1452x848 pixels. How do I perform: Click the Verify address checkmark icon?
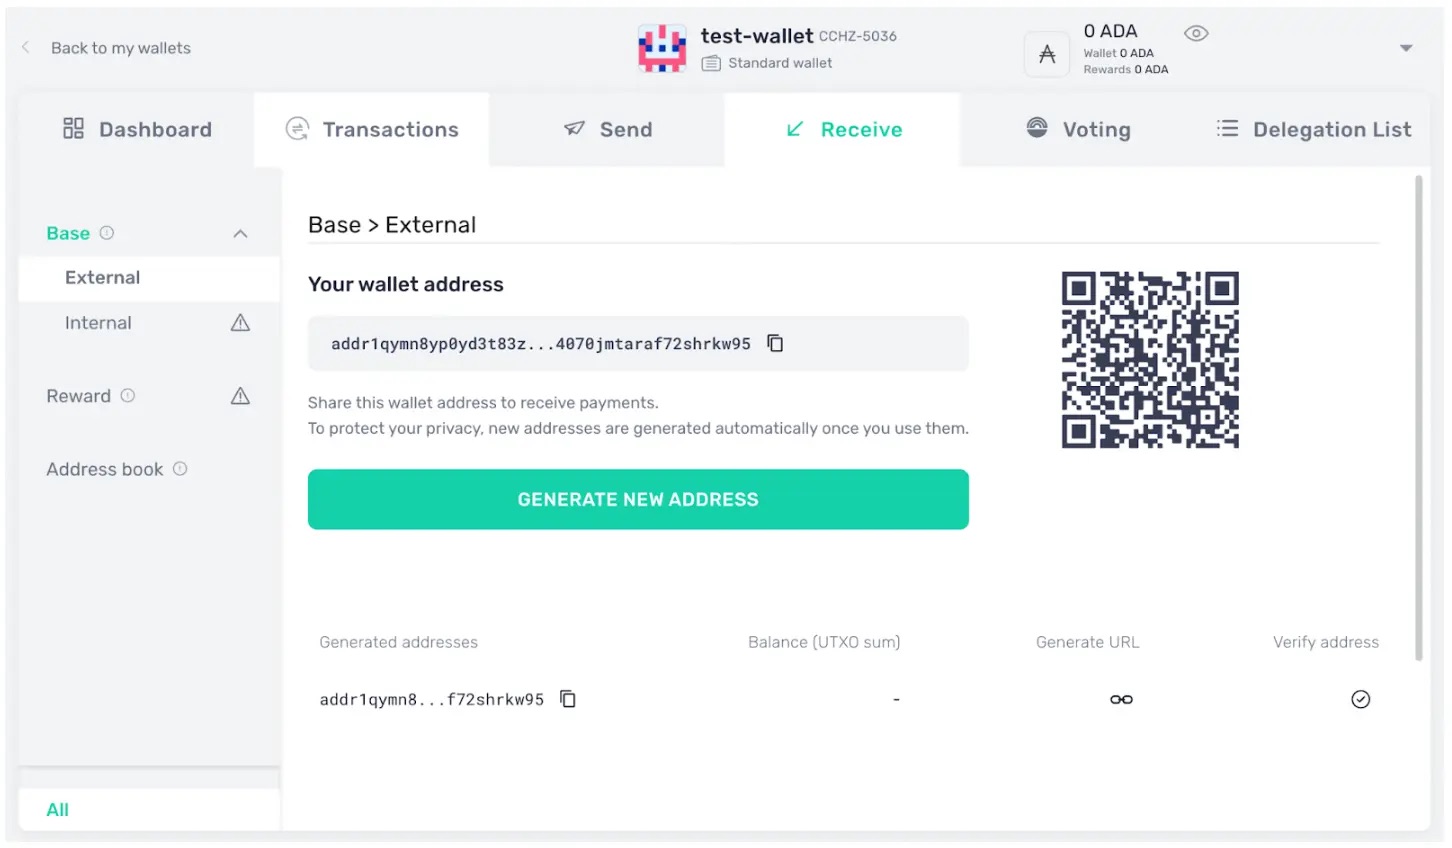tap(1360, 699)
